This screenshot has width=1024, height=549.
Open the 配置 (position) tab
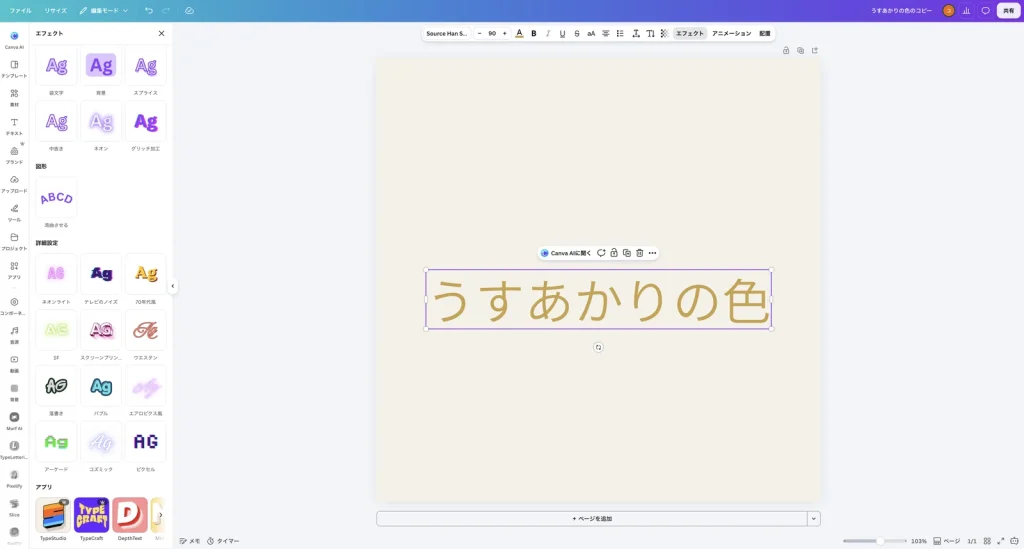pyautogui.click(x=765, y=33)
